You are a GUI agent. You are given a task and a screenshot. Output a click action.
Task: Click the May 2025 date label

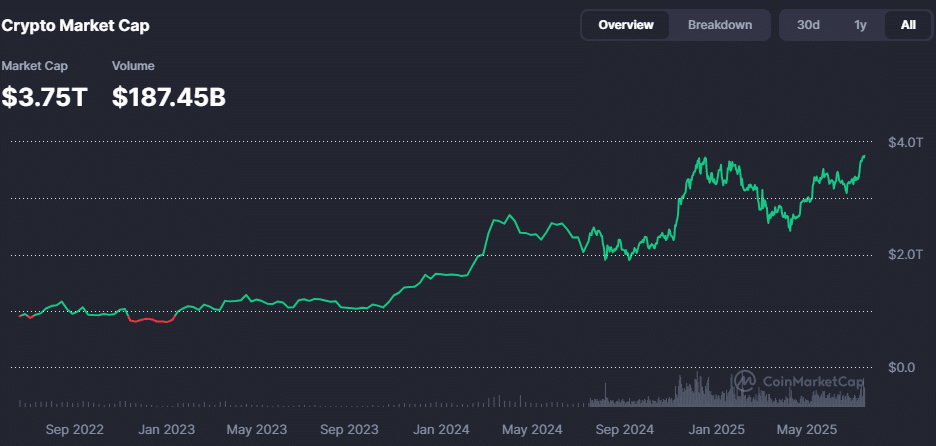pos(807,430)
